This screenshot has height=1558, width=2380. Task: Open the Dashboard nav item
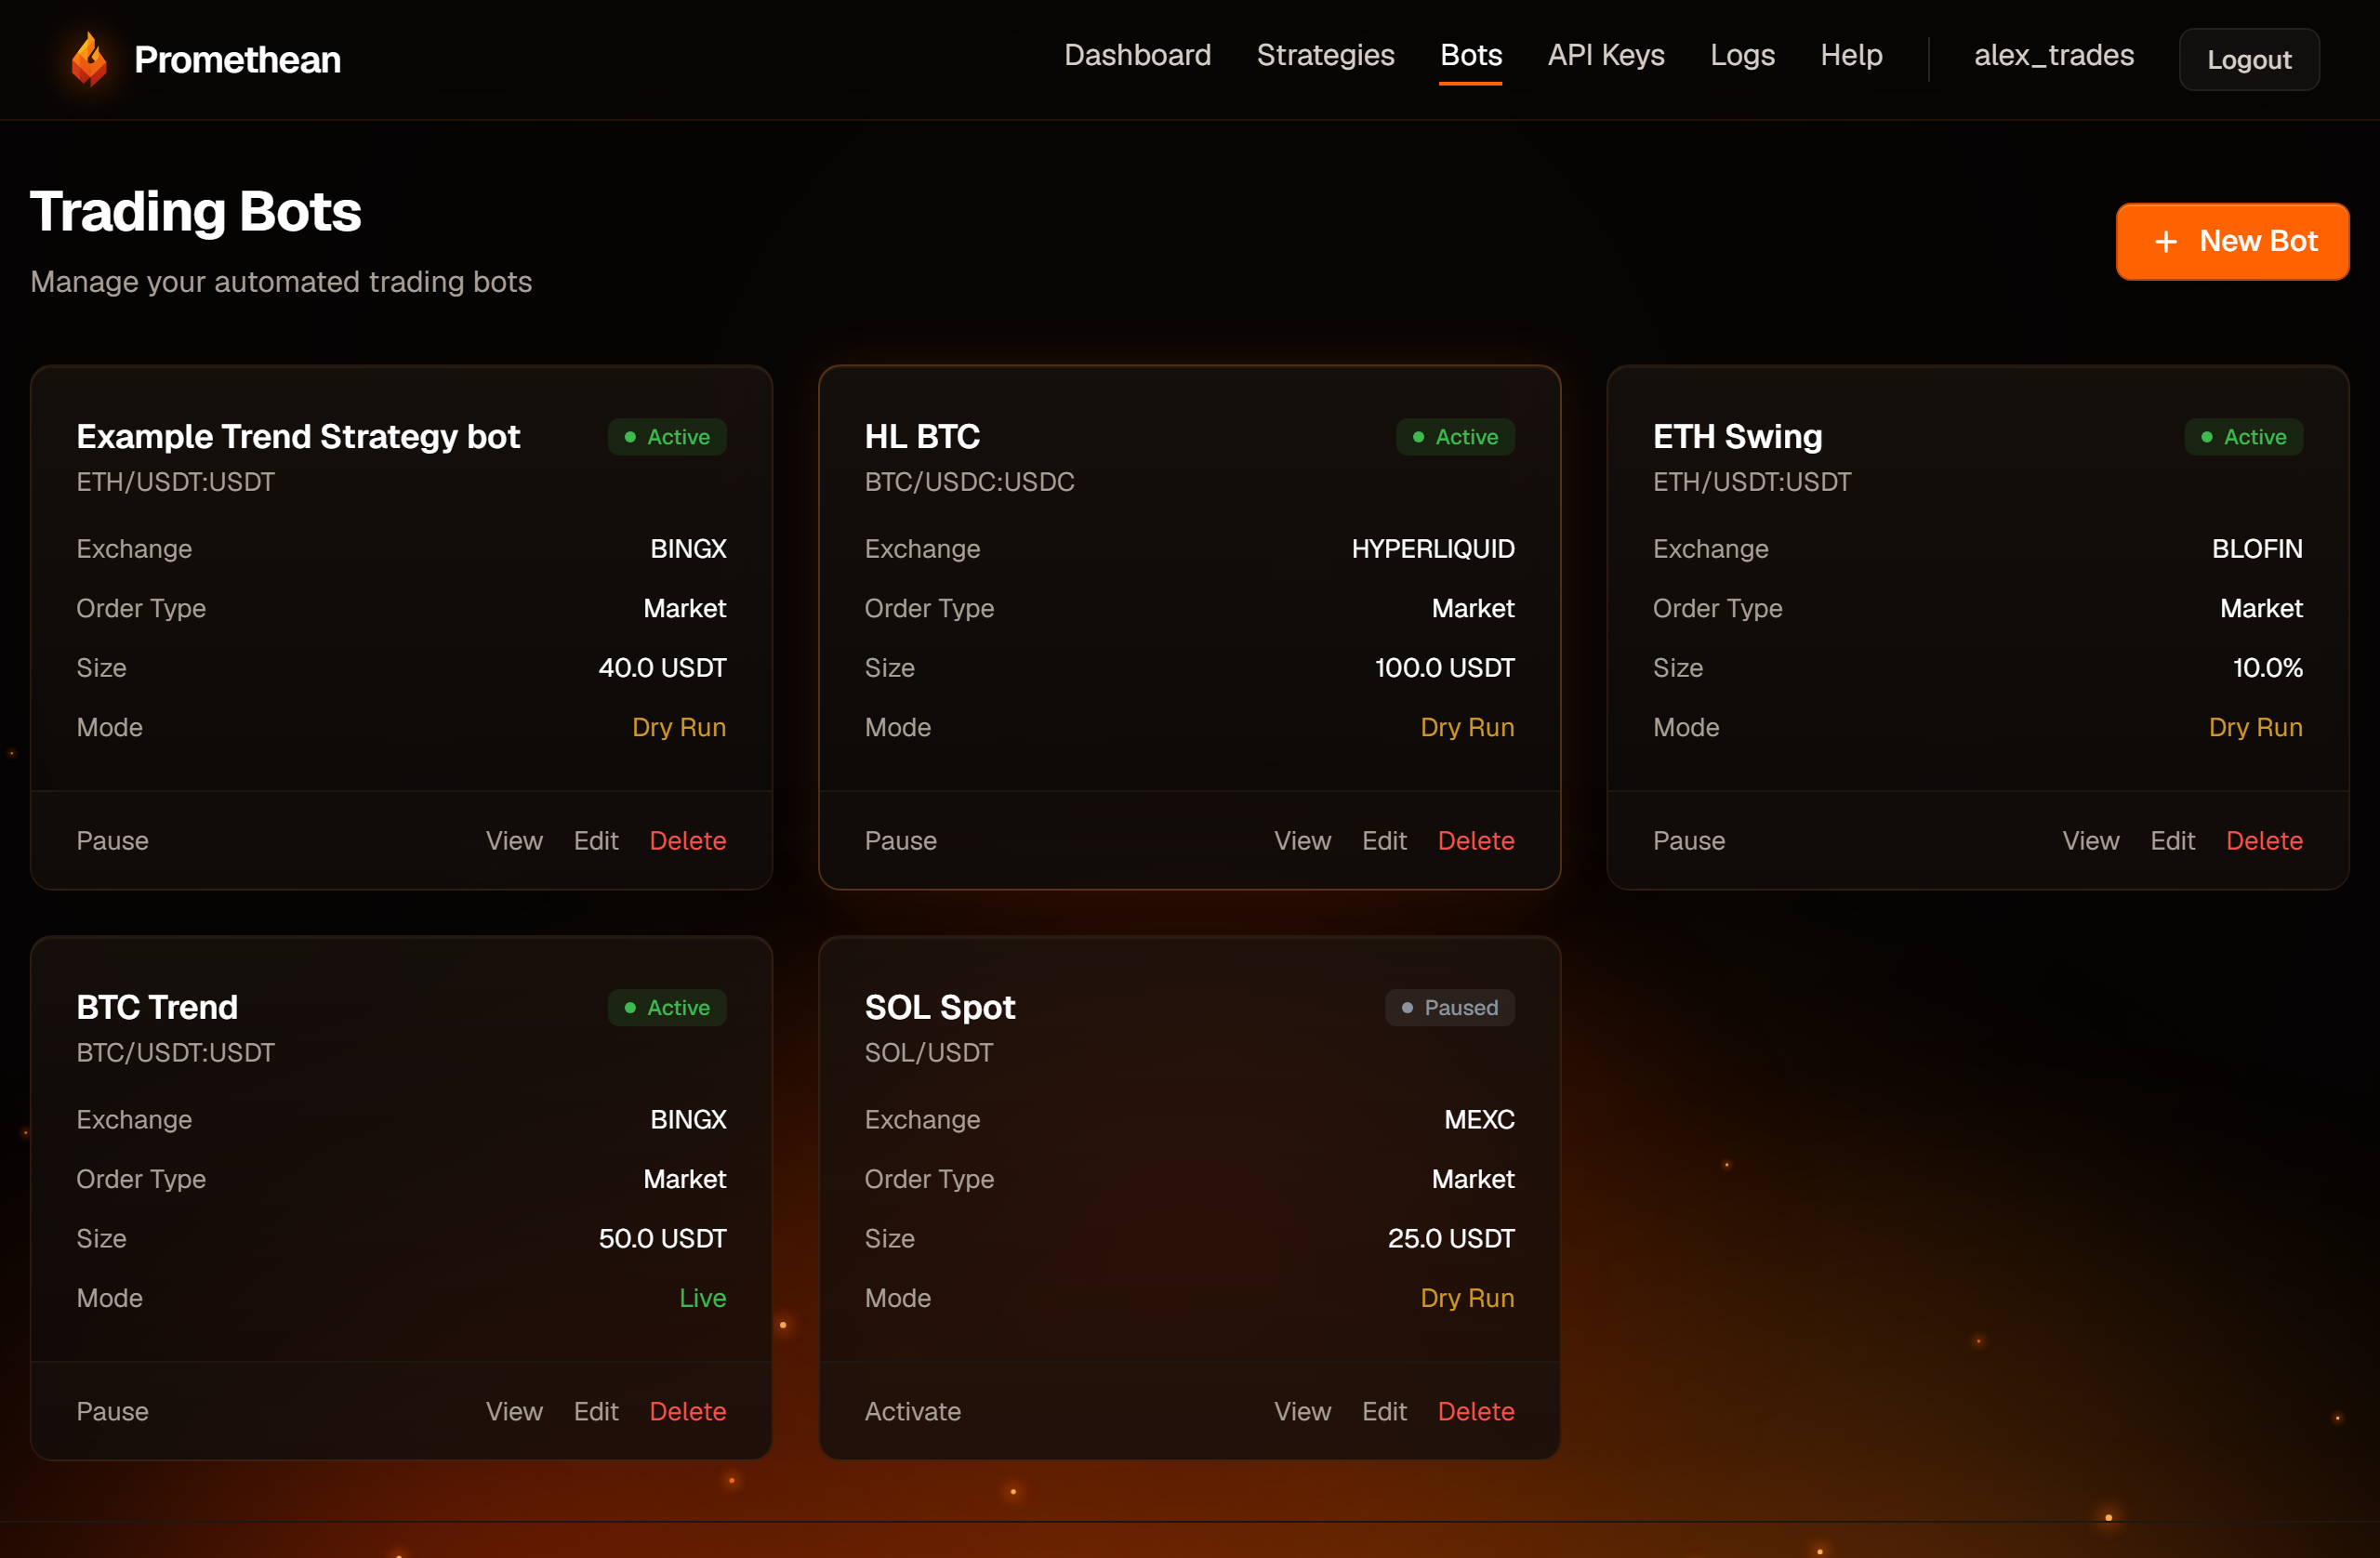[x=1137, y=55]
